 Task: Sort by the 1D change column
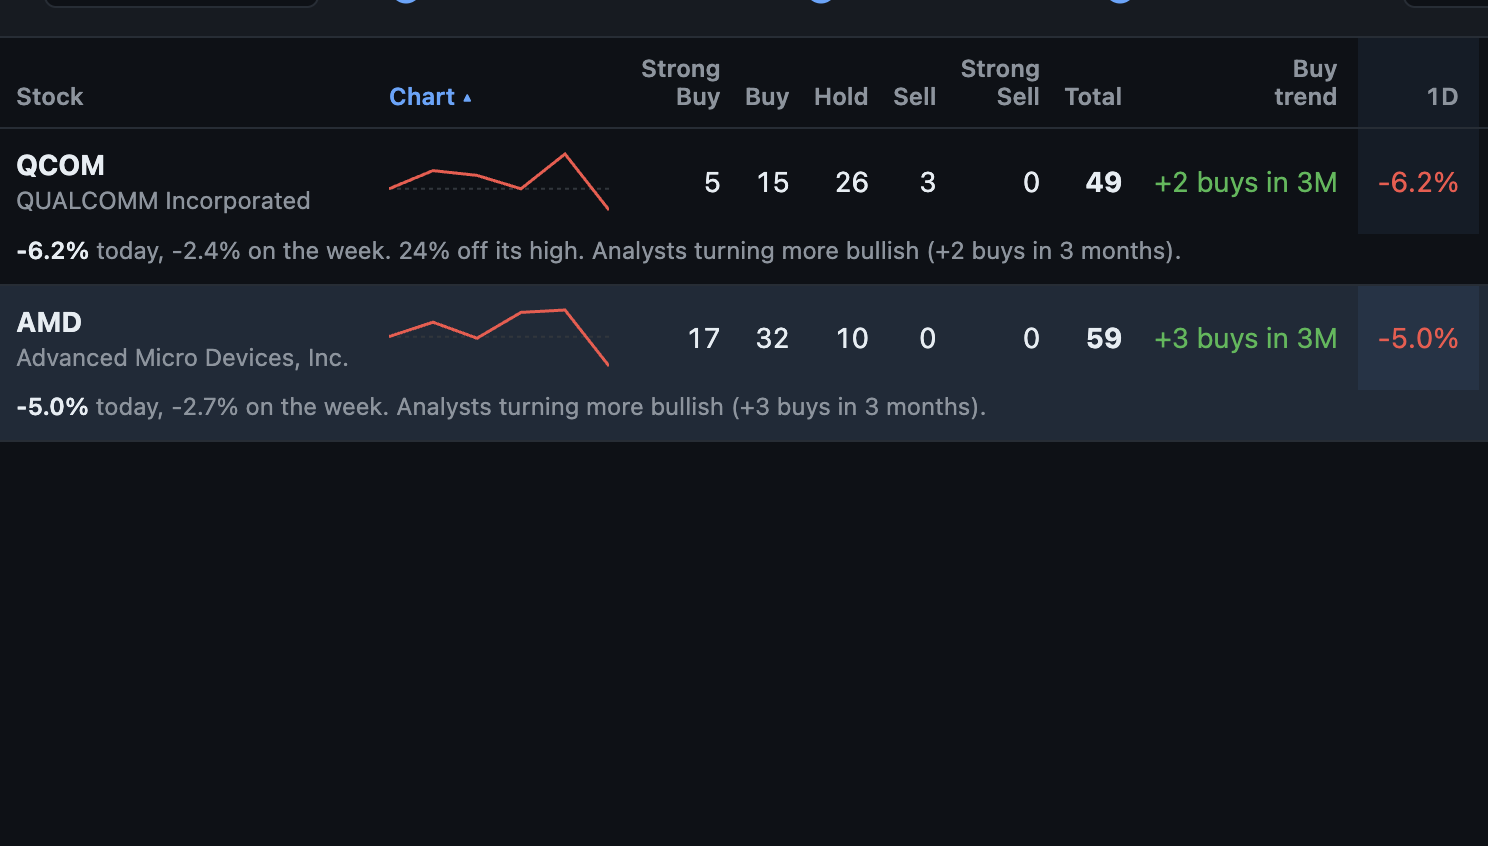[x=1442, y=97]
